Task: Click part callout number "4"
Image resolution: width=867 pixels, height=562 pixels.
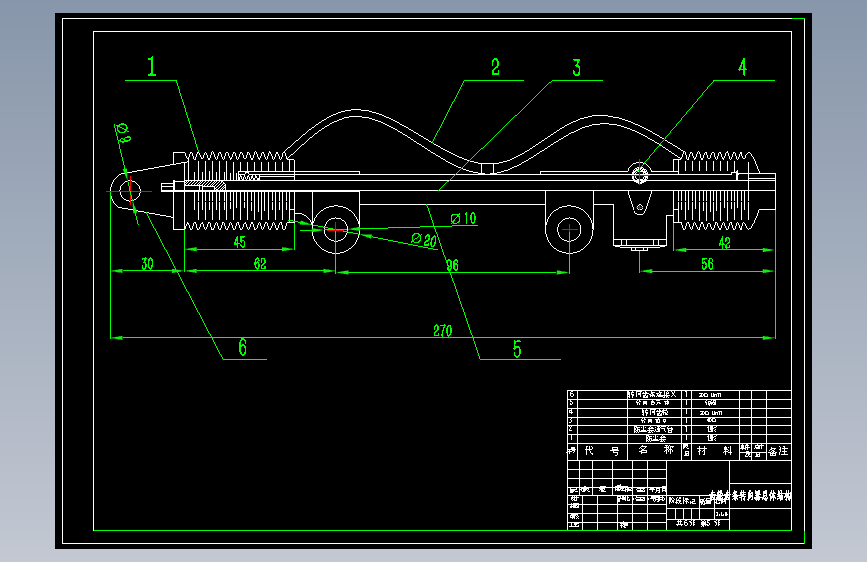Action: [743, 67]
